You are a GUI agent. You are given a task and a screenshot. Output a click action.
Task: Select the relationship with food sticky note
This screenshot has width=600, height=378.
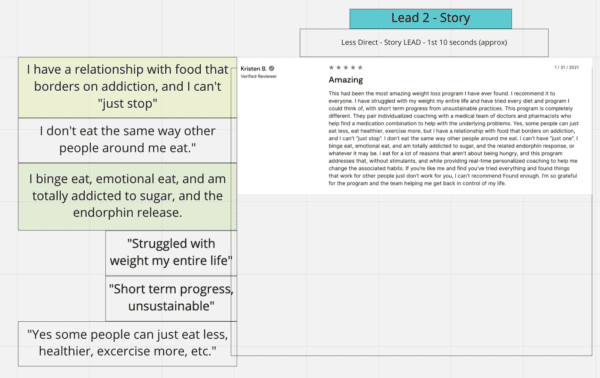point(127,87)
